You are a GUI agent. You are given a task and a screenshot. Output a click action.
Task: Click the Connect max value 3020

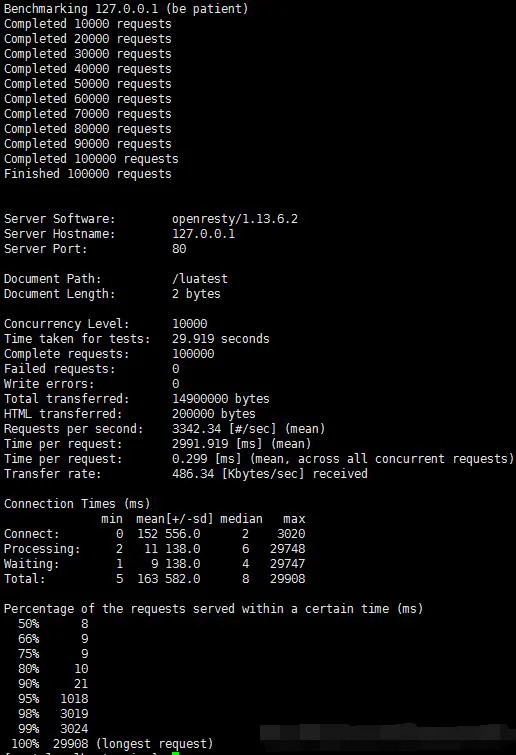(291, 534)
